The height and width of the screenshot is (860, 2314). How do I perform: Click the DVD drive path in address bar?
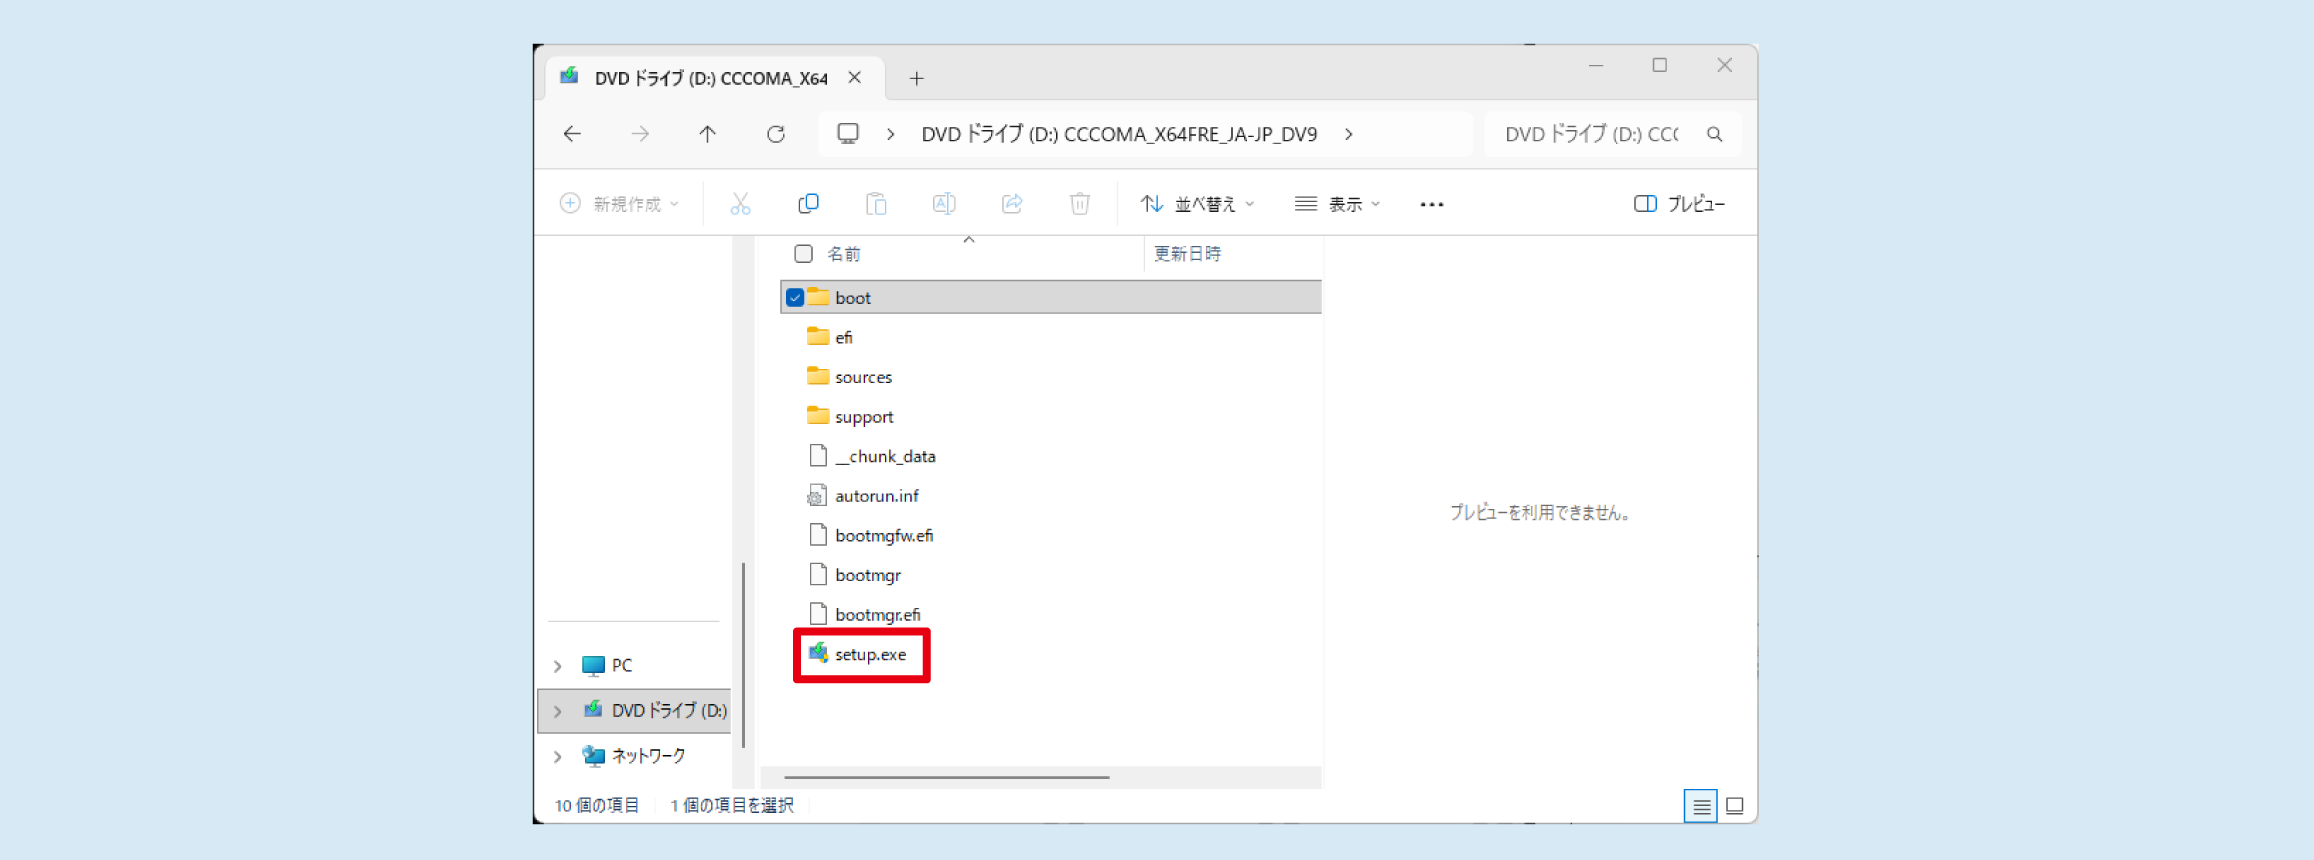tap(1119, 134)
